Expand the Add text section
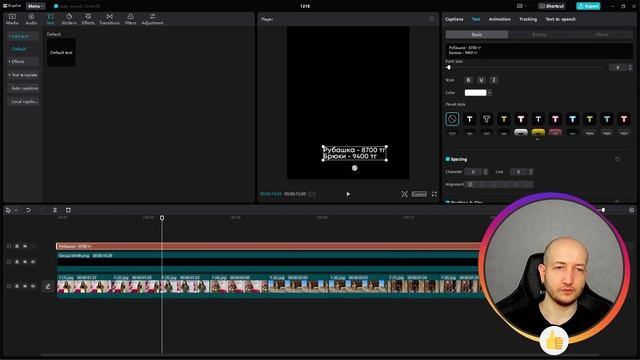640x360 pixels. pyautogui.click(x=23, y=36)
